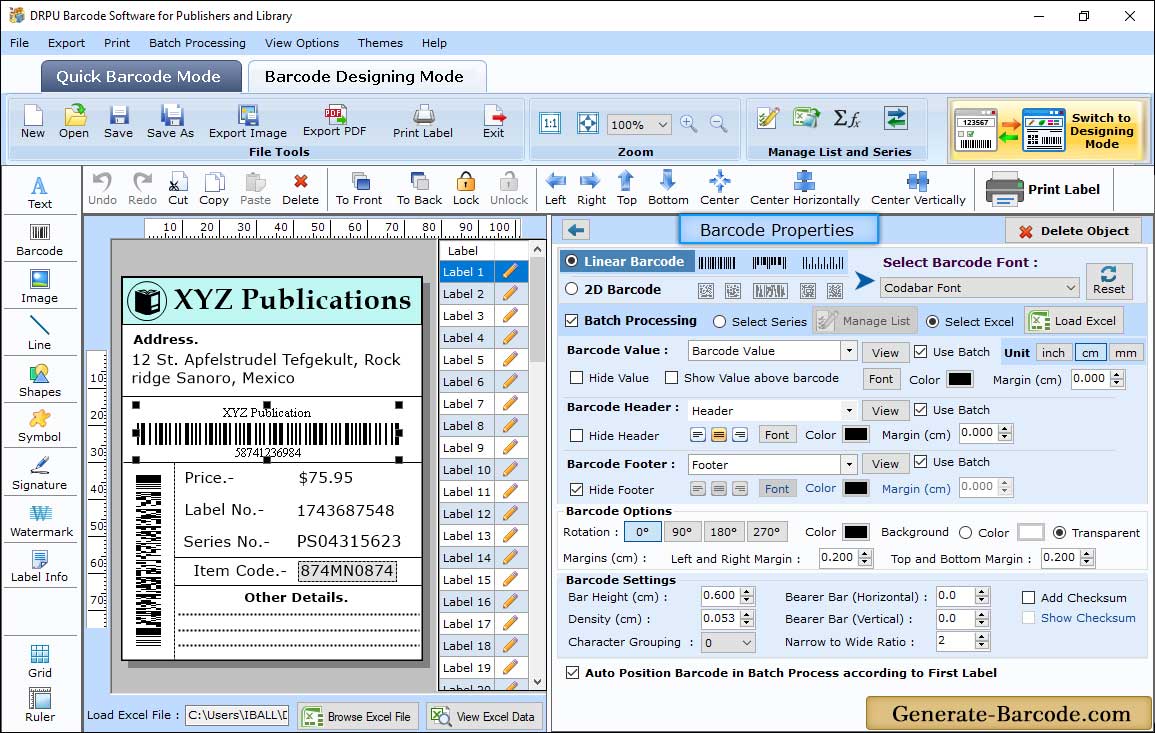Click the Delete Object button

[1073, 231]
